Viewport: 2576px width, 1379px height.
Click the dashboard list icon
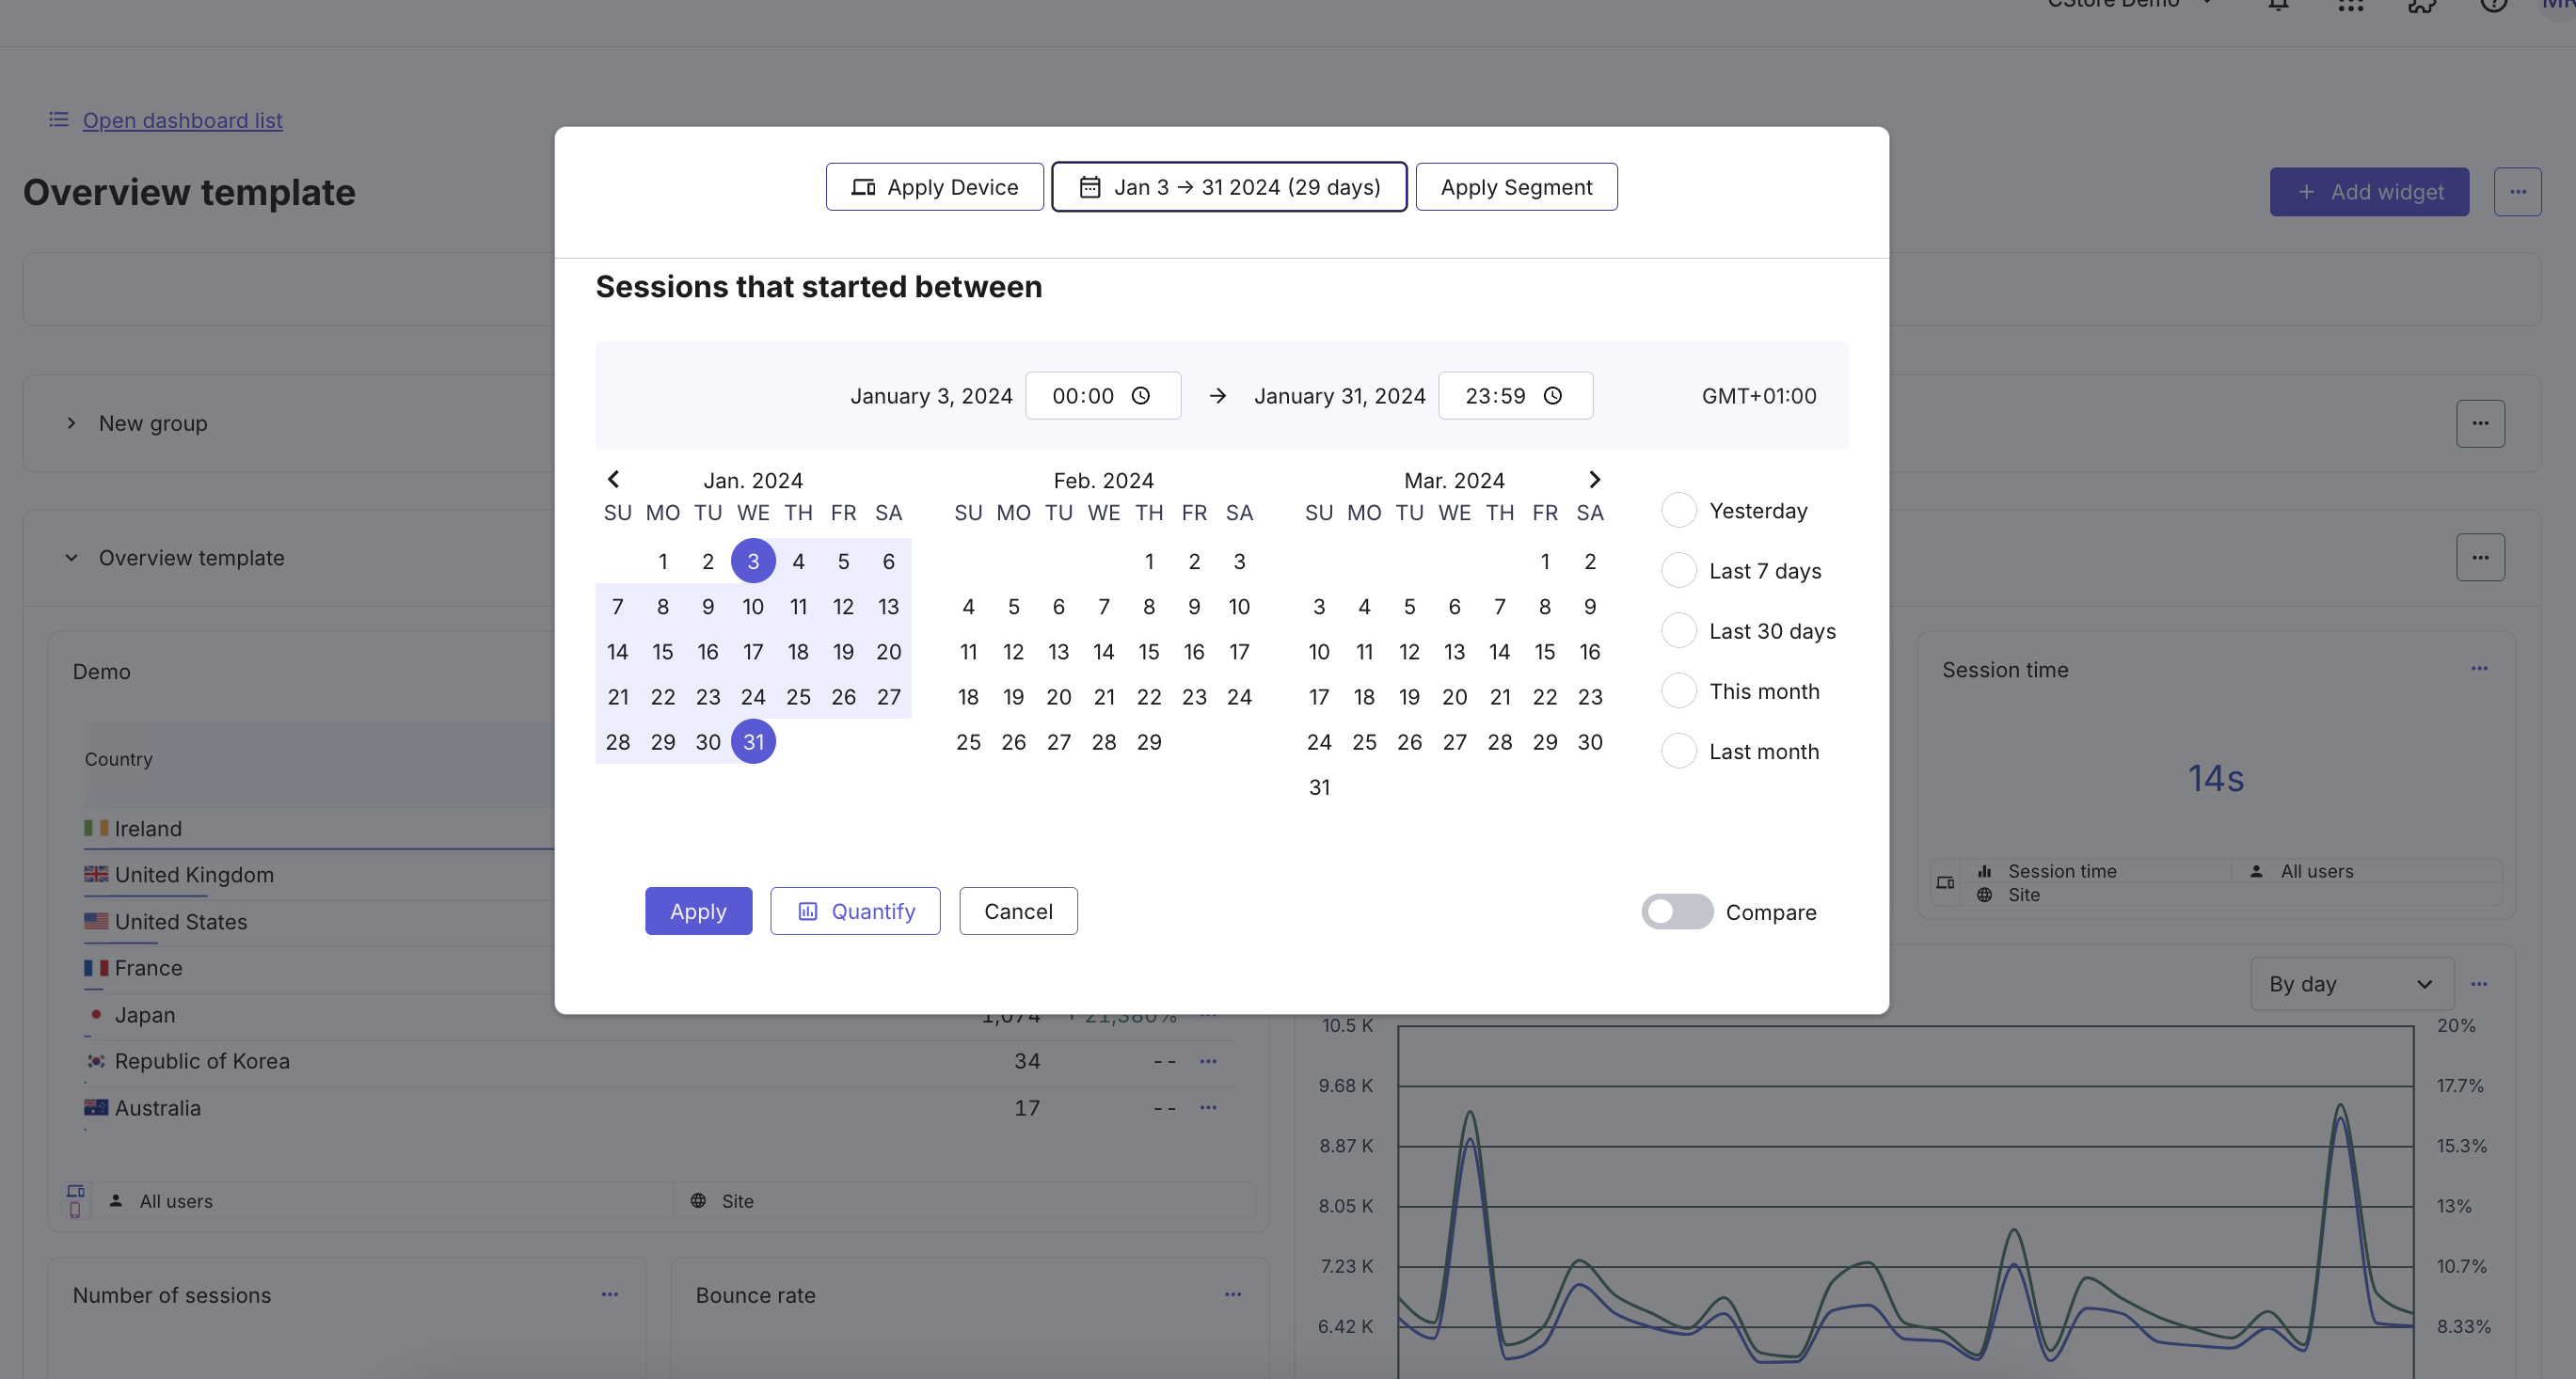click(x=59, y=120)
